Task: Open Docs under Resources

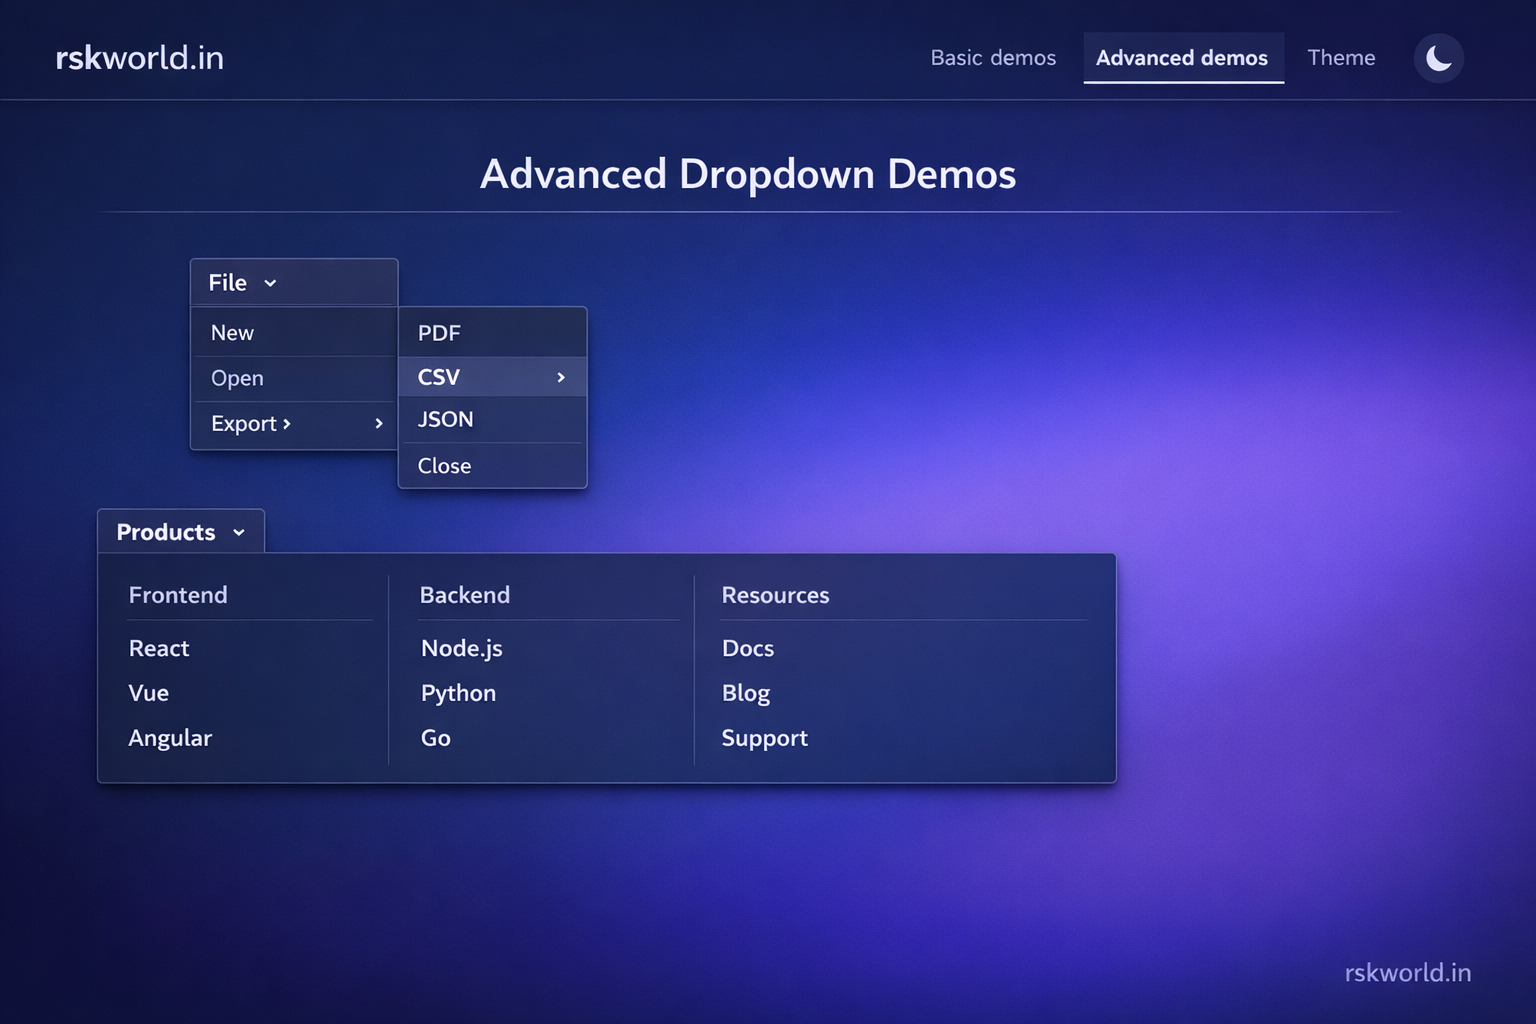Action: pos(748,648)
